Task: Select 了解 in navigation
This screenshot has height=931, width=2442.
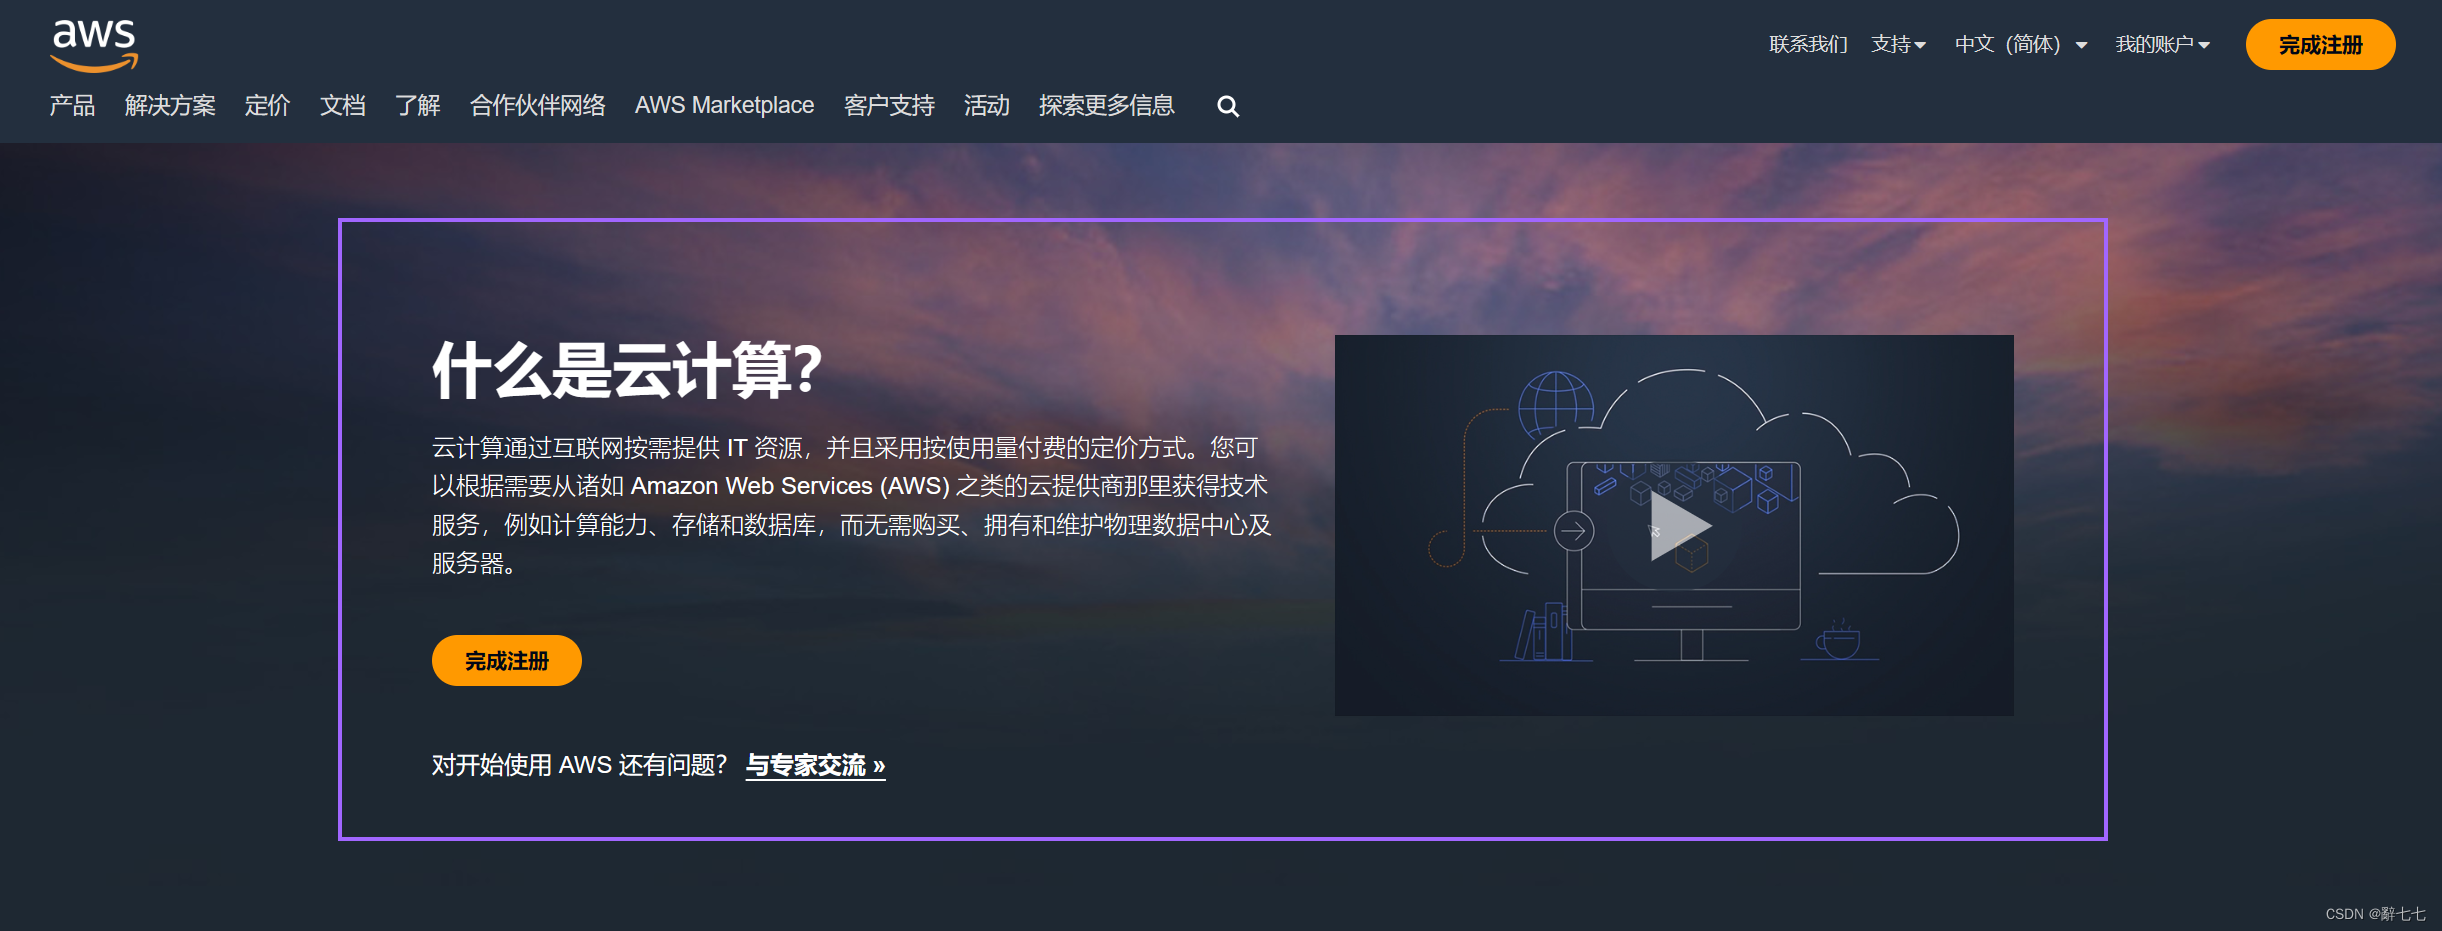Action: point(417,106)
